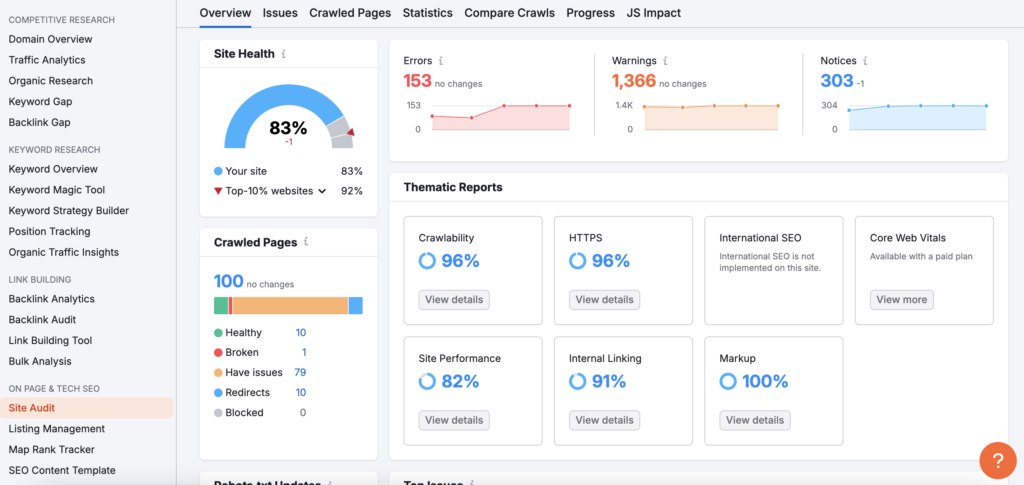Open Keyword Overview in the sidebar
Screen dimensions: 1024x485
click(53, 169)
